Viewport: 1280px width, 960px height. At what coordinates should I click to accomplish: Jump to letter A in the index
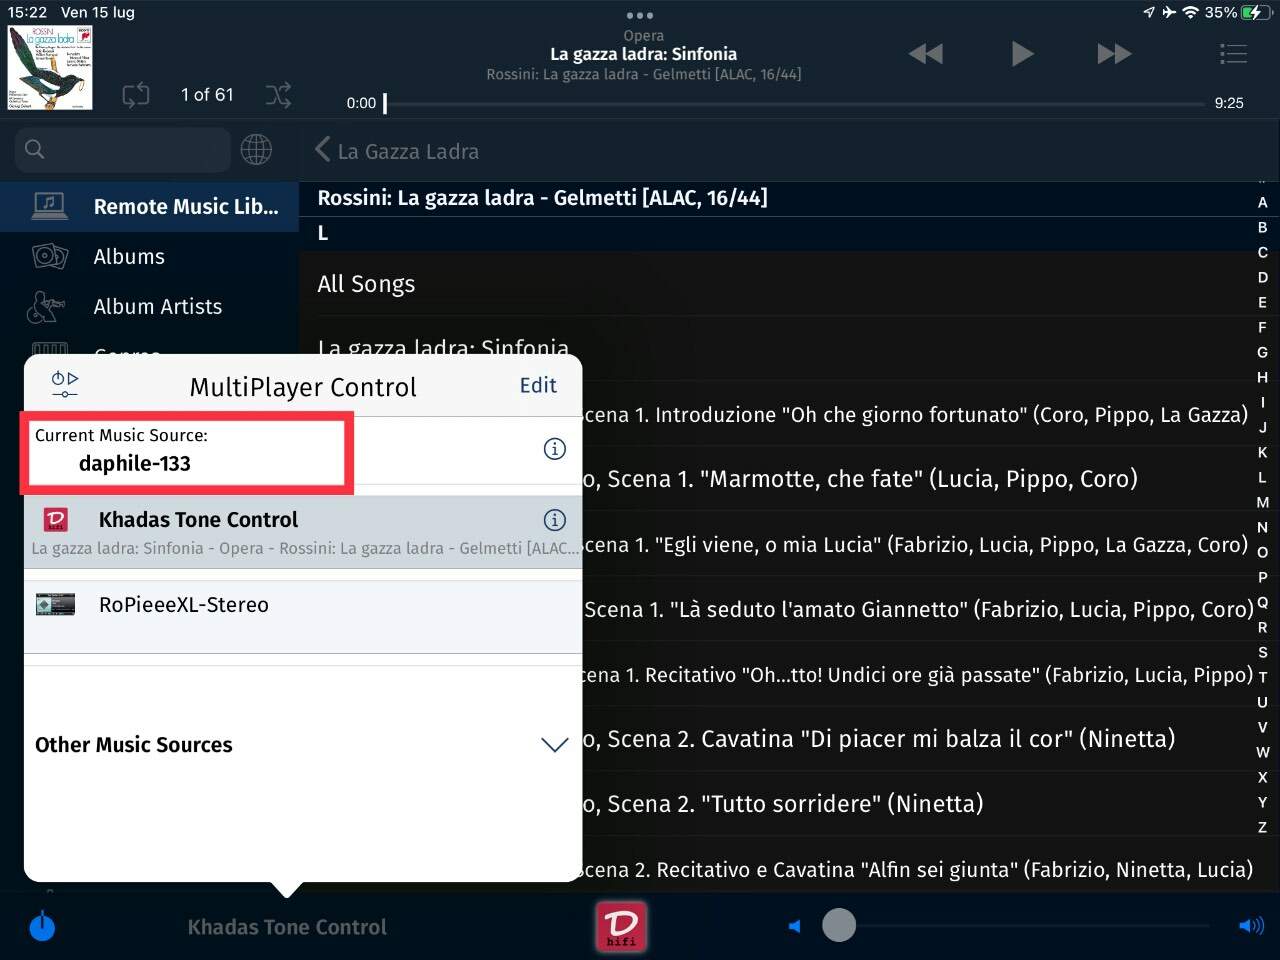point(1263,202)
